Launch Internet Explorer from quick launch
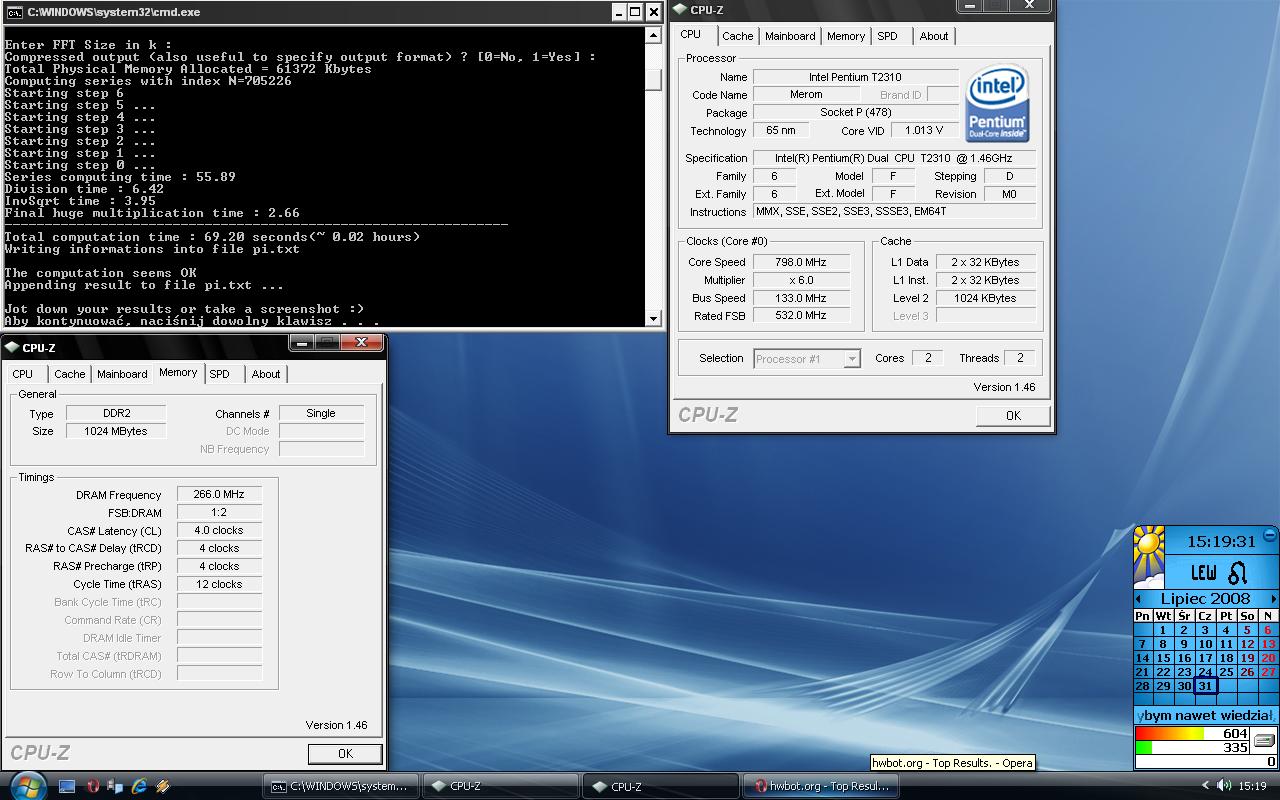1280x800 pixels. (139, 786)
